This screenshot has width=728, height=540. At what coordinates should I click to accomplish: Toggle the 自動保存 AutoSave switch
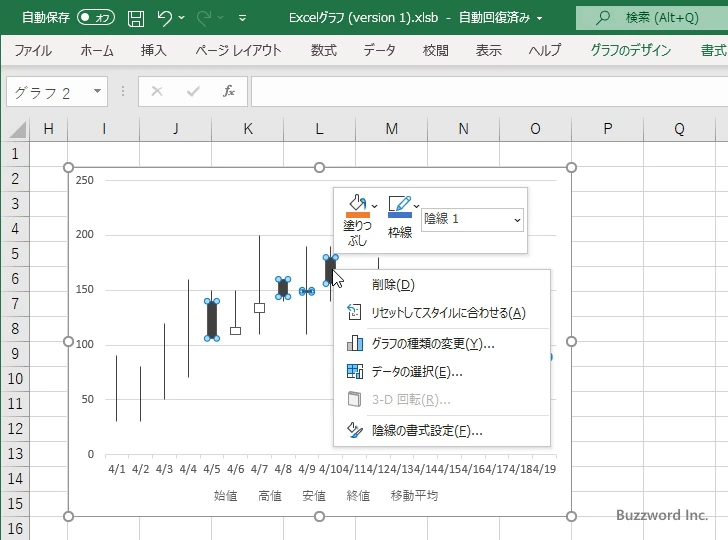tap(96, 18)
